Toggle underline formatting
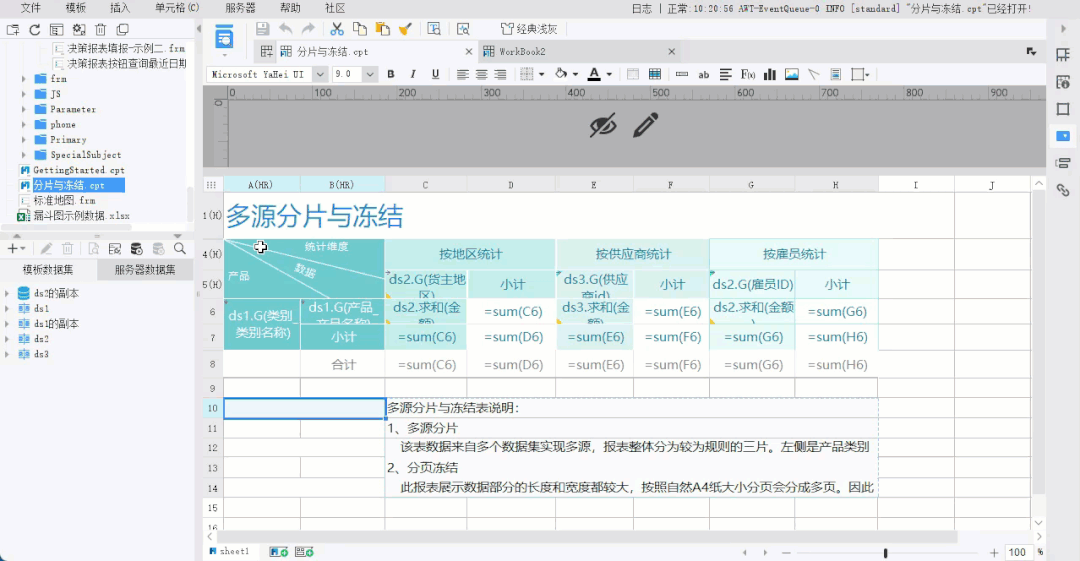 435,74
